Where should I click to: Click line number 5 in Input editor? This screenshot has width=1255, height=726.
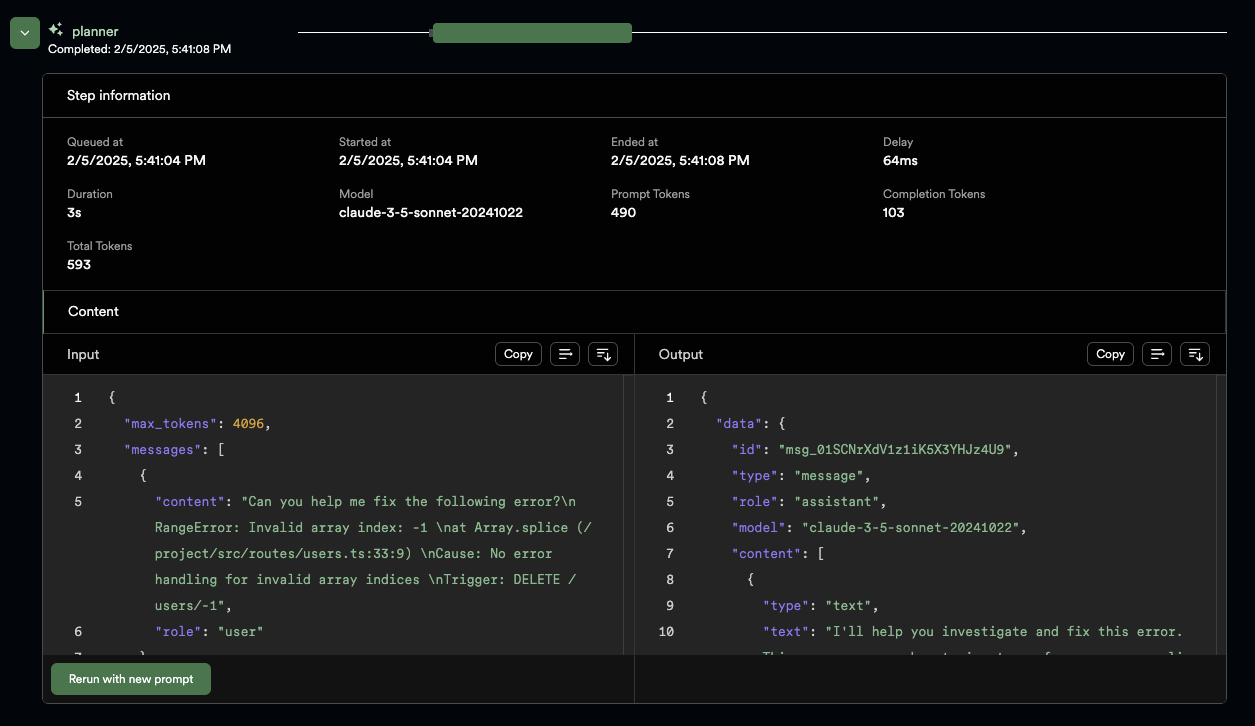click(x=78, y=502)
